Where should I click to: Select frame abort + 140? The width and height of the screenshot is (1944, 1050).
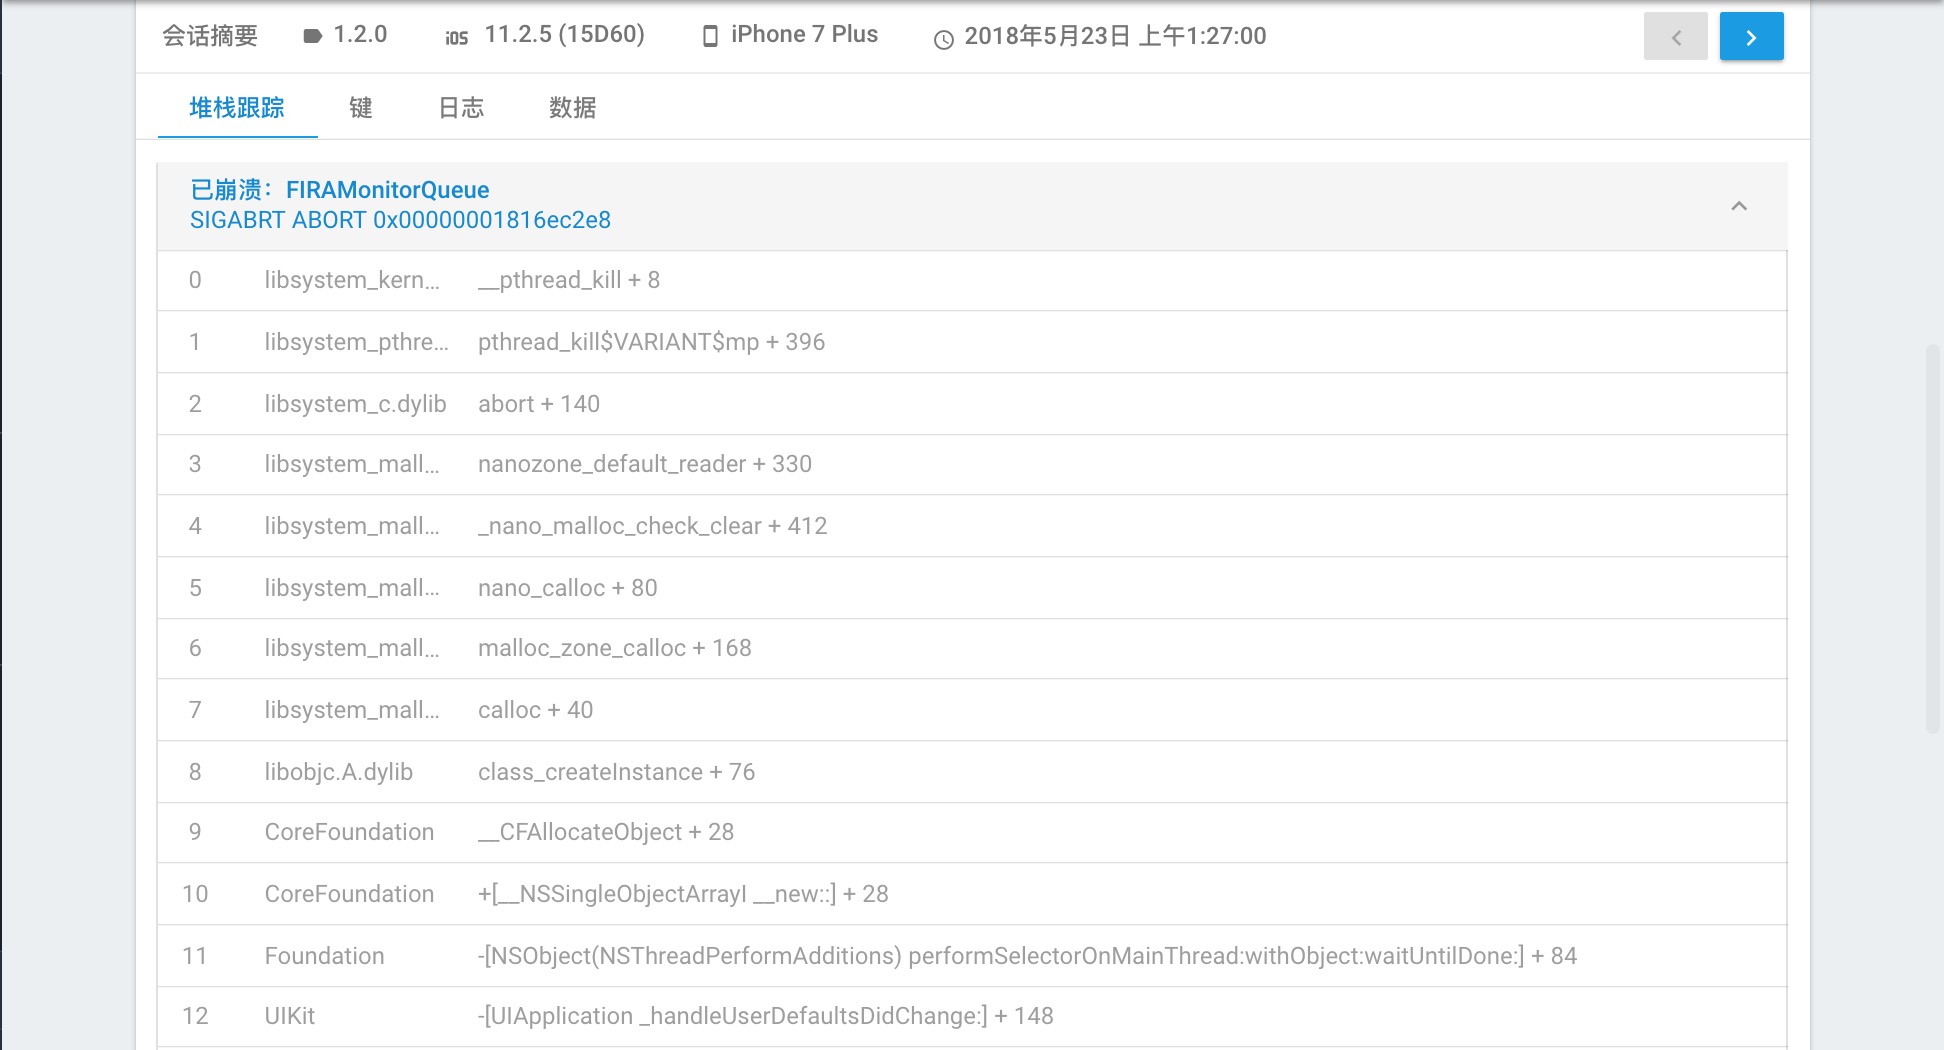point(972,404)
